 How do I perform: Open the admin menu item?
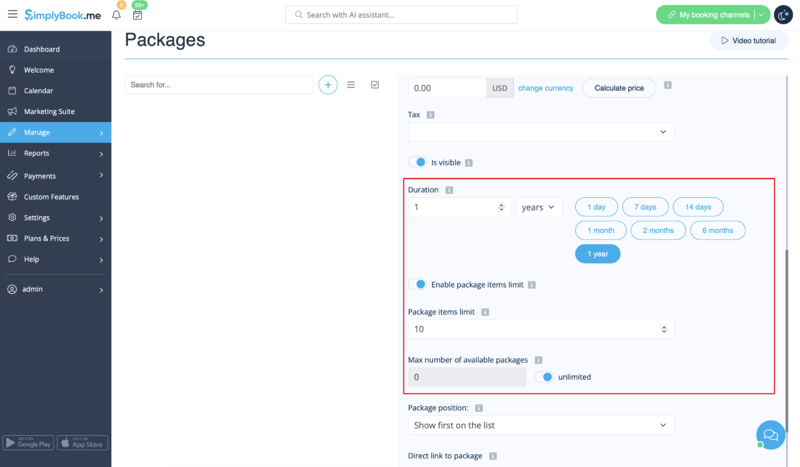pos(56,289)
